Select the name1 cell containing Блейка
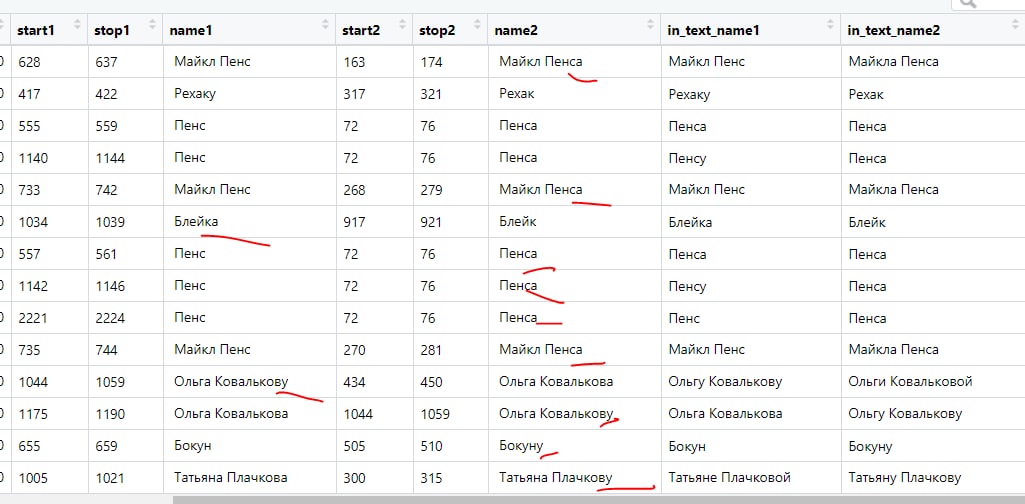1025x504 pixels. click(196, 222)
